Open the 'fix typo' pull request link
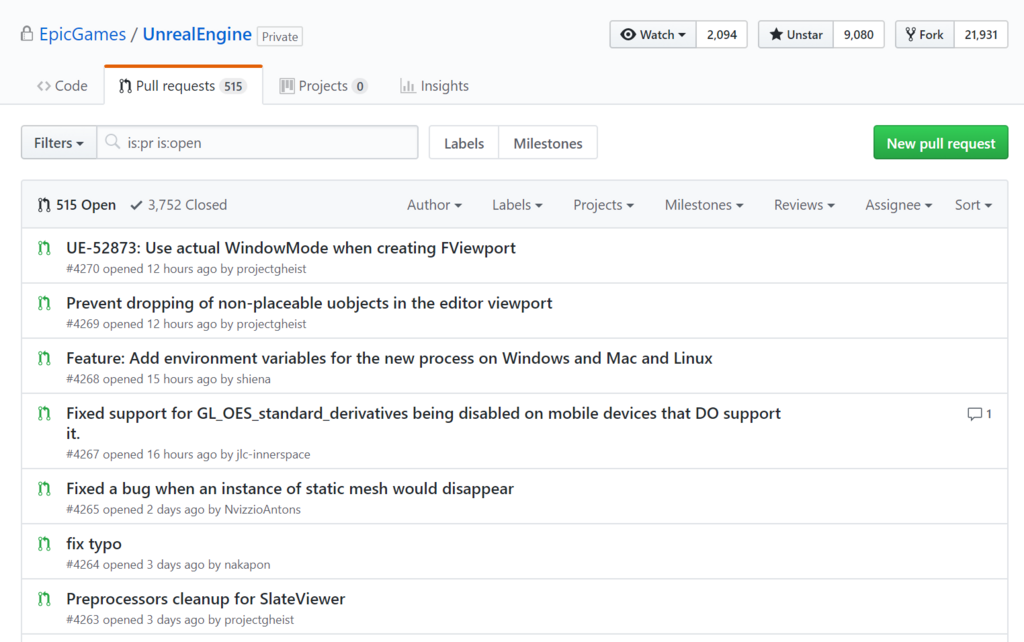This screenshot has height=642, width=1024. 94,544
